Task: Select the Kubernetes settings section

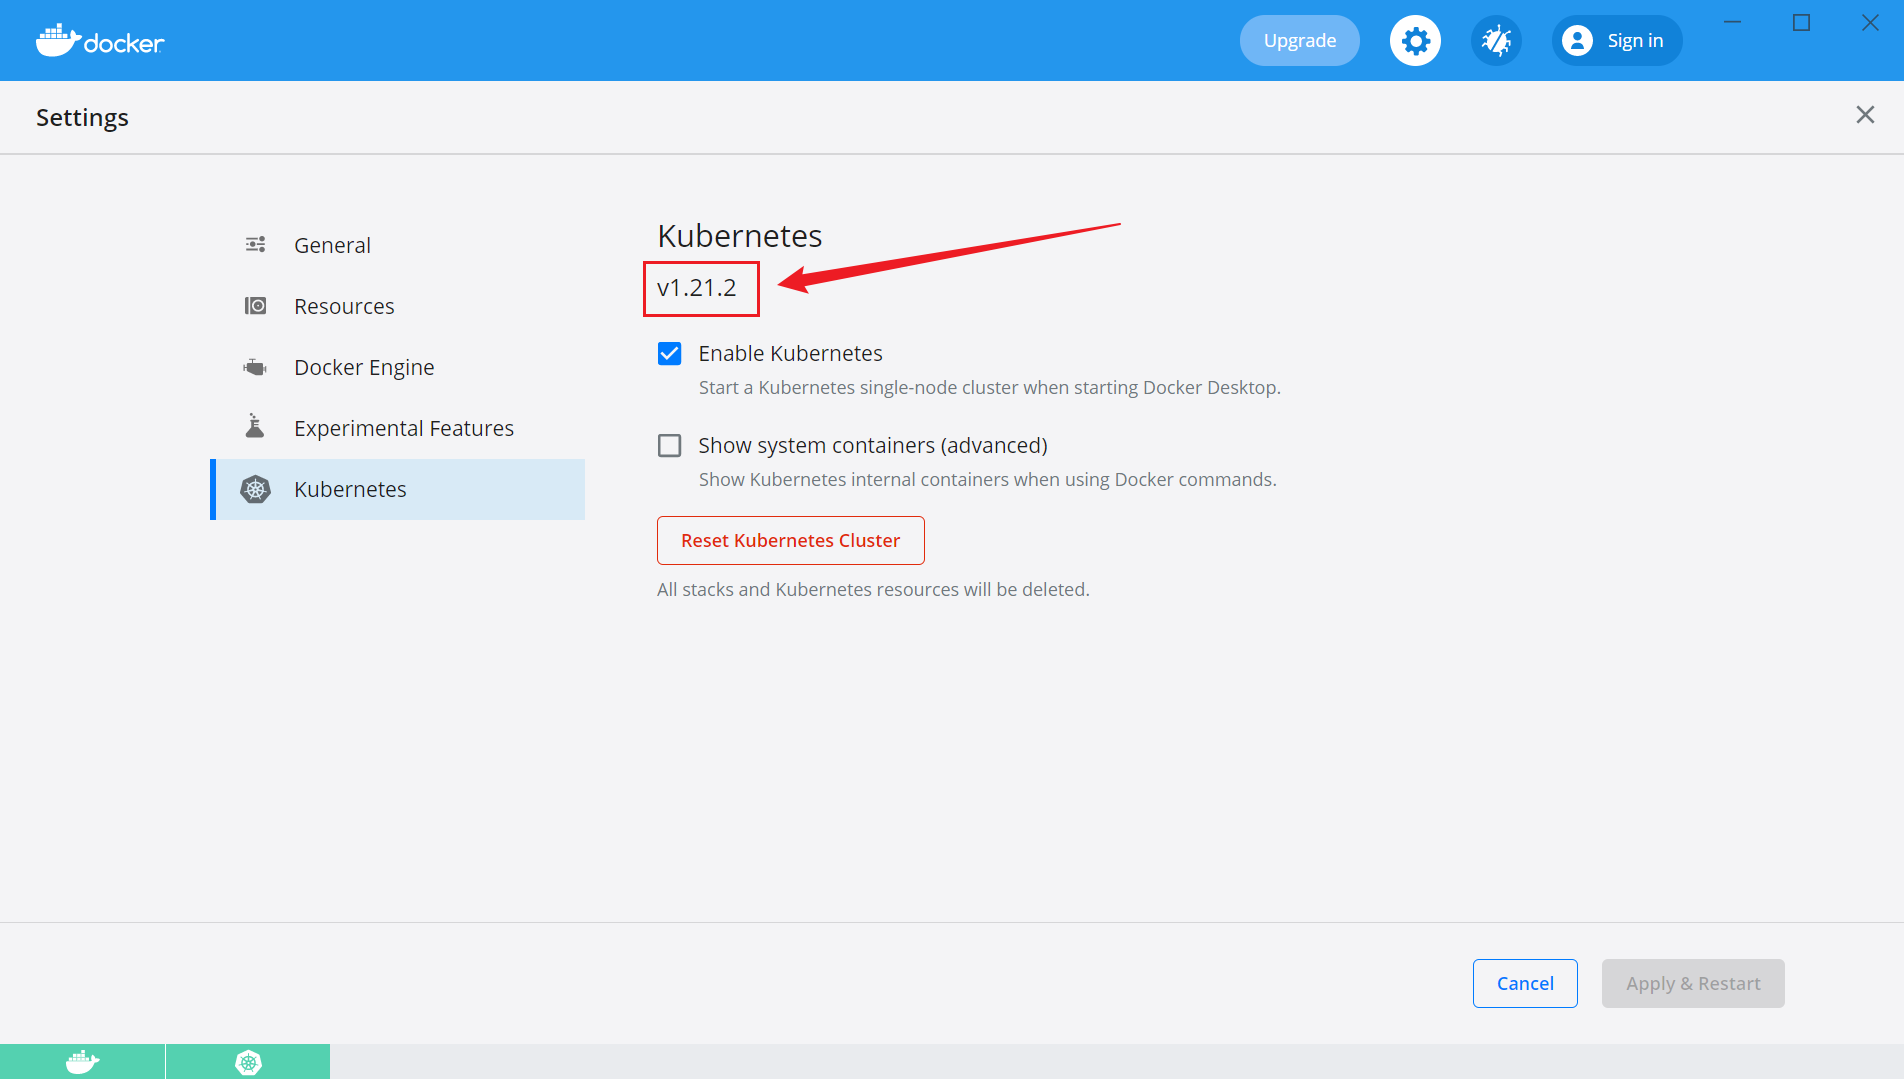Action: [x=398, y=489]
